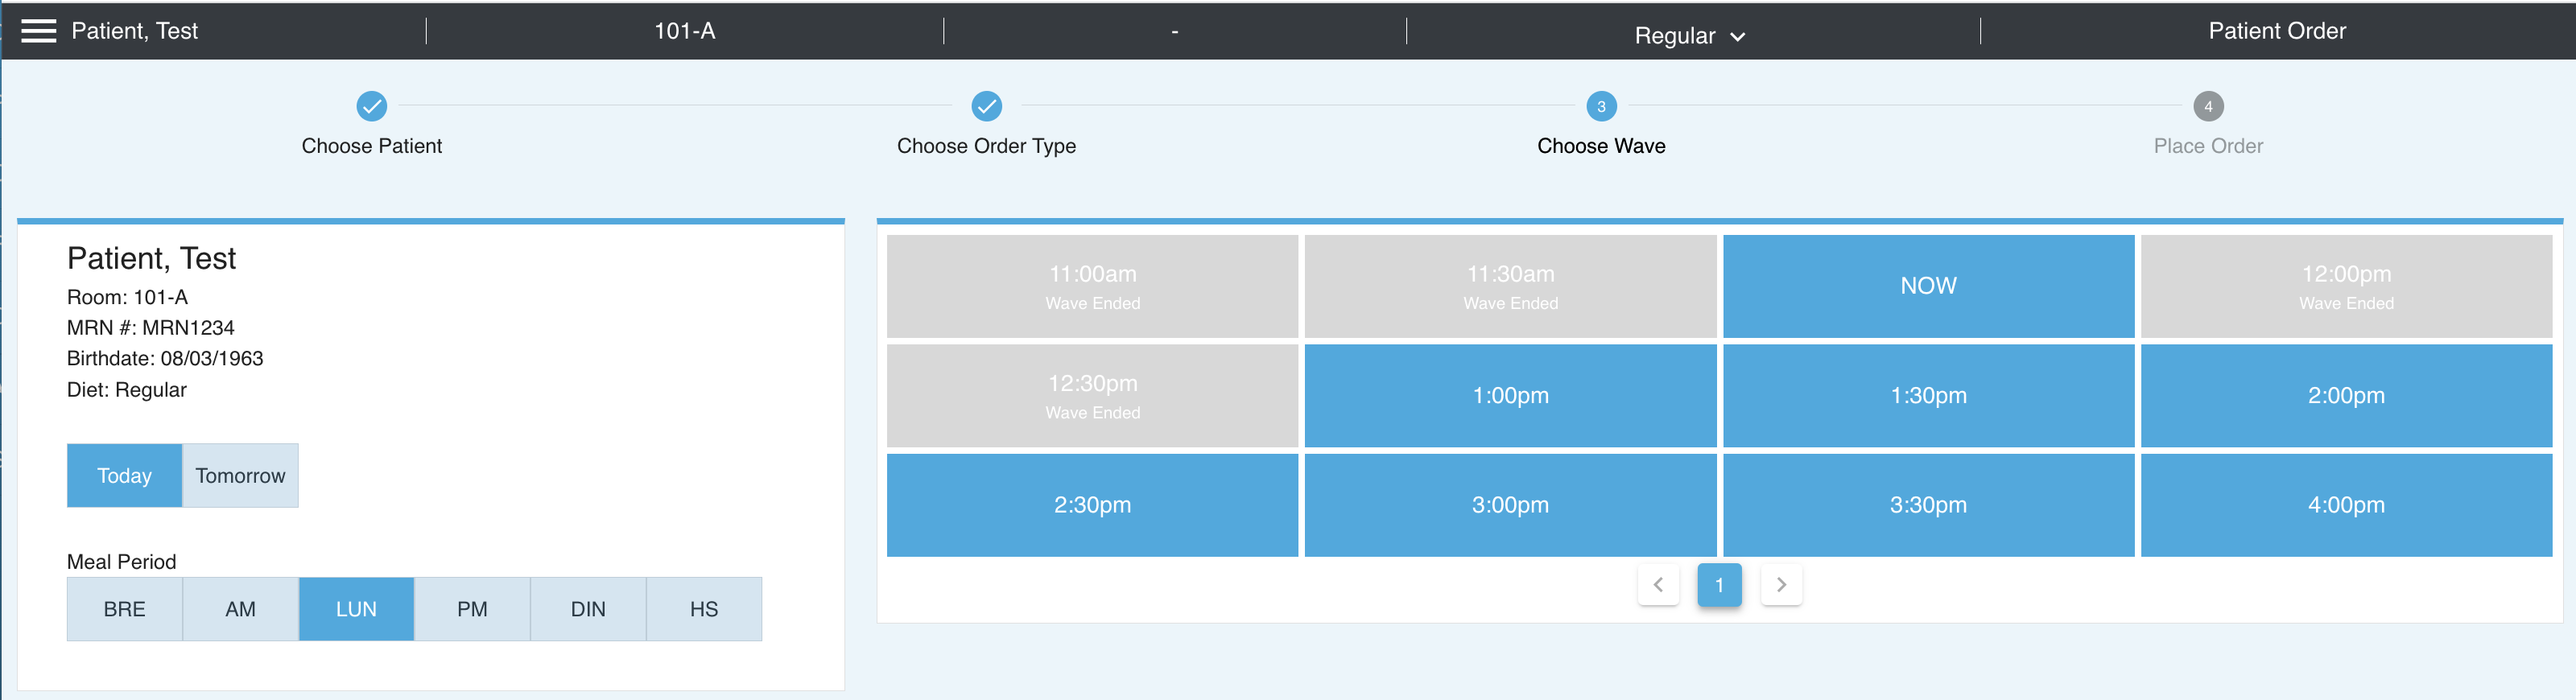Select page 1 in wave pagination
The width and height of the screenshot is (2576, 700).
[x=1719, y=585]
